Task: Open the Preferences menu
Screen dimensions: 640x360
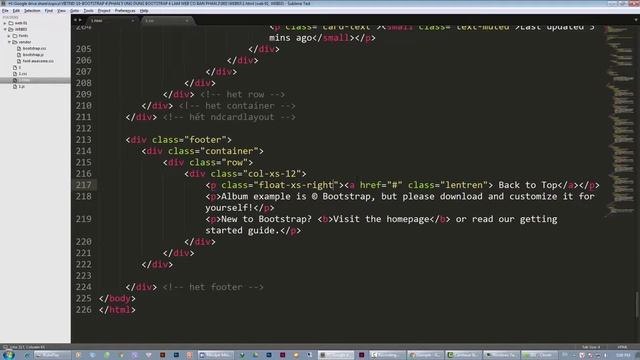Action: (x=124, y=11)
